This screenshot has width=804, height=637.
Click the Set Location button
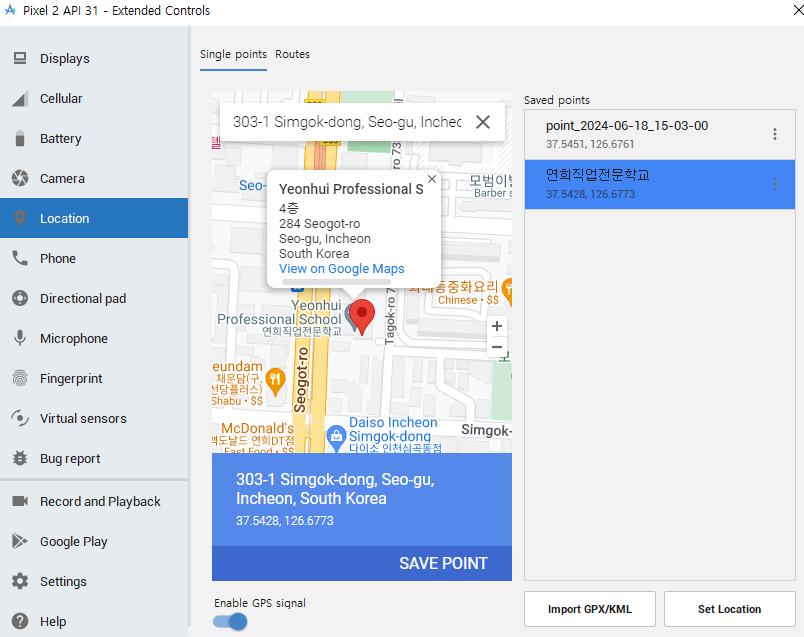tap(729, 609)
